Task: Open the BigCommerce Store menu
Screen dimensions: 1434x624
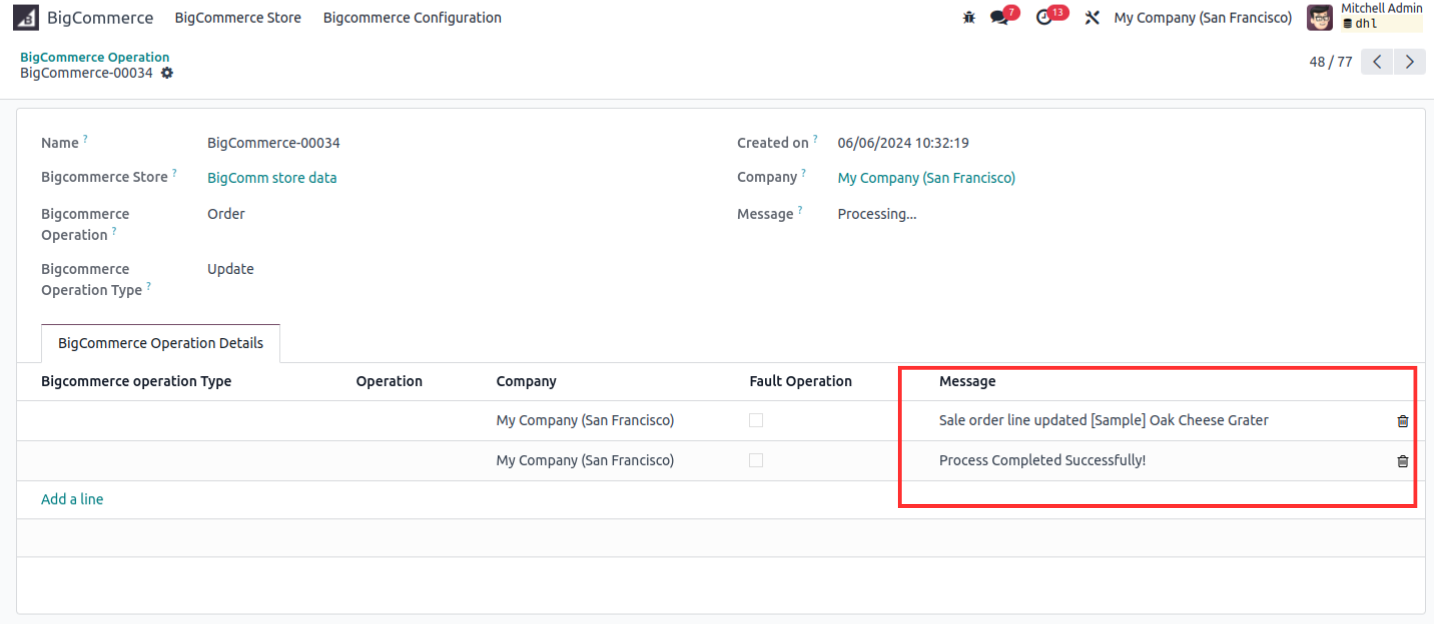Action: coord(238,18)
